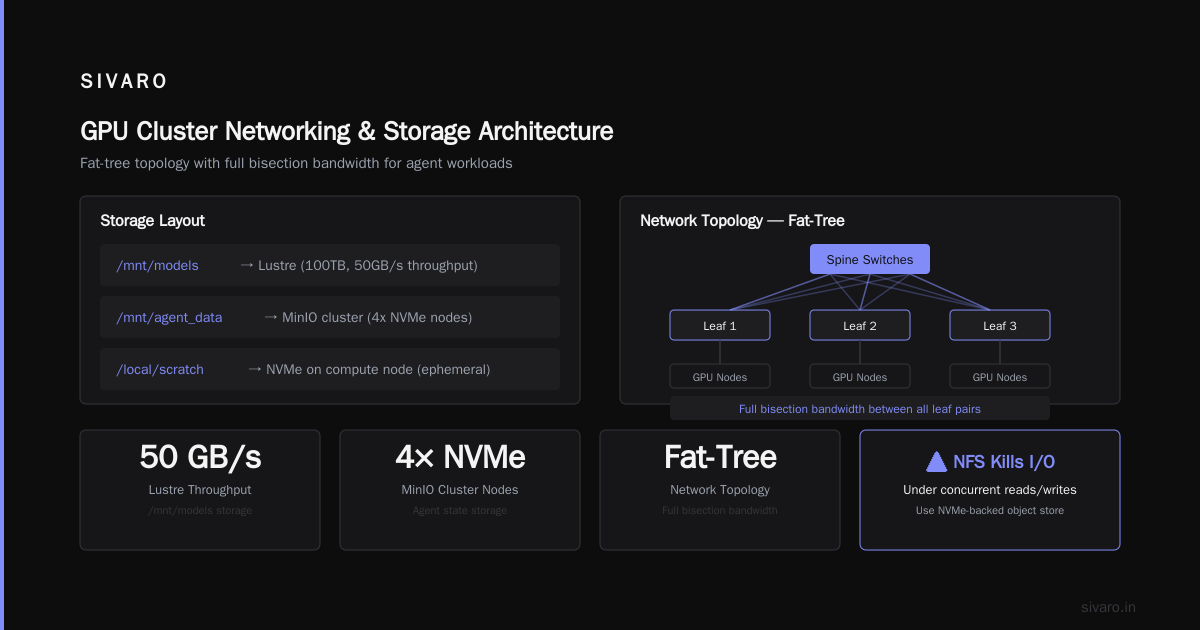
Task: Click GPU Nodes box under Leaf 2
Action: (x=860, y=377)
